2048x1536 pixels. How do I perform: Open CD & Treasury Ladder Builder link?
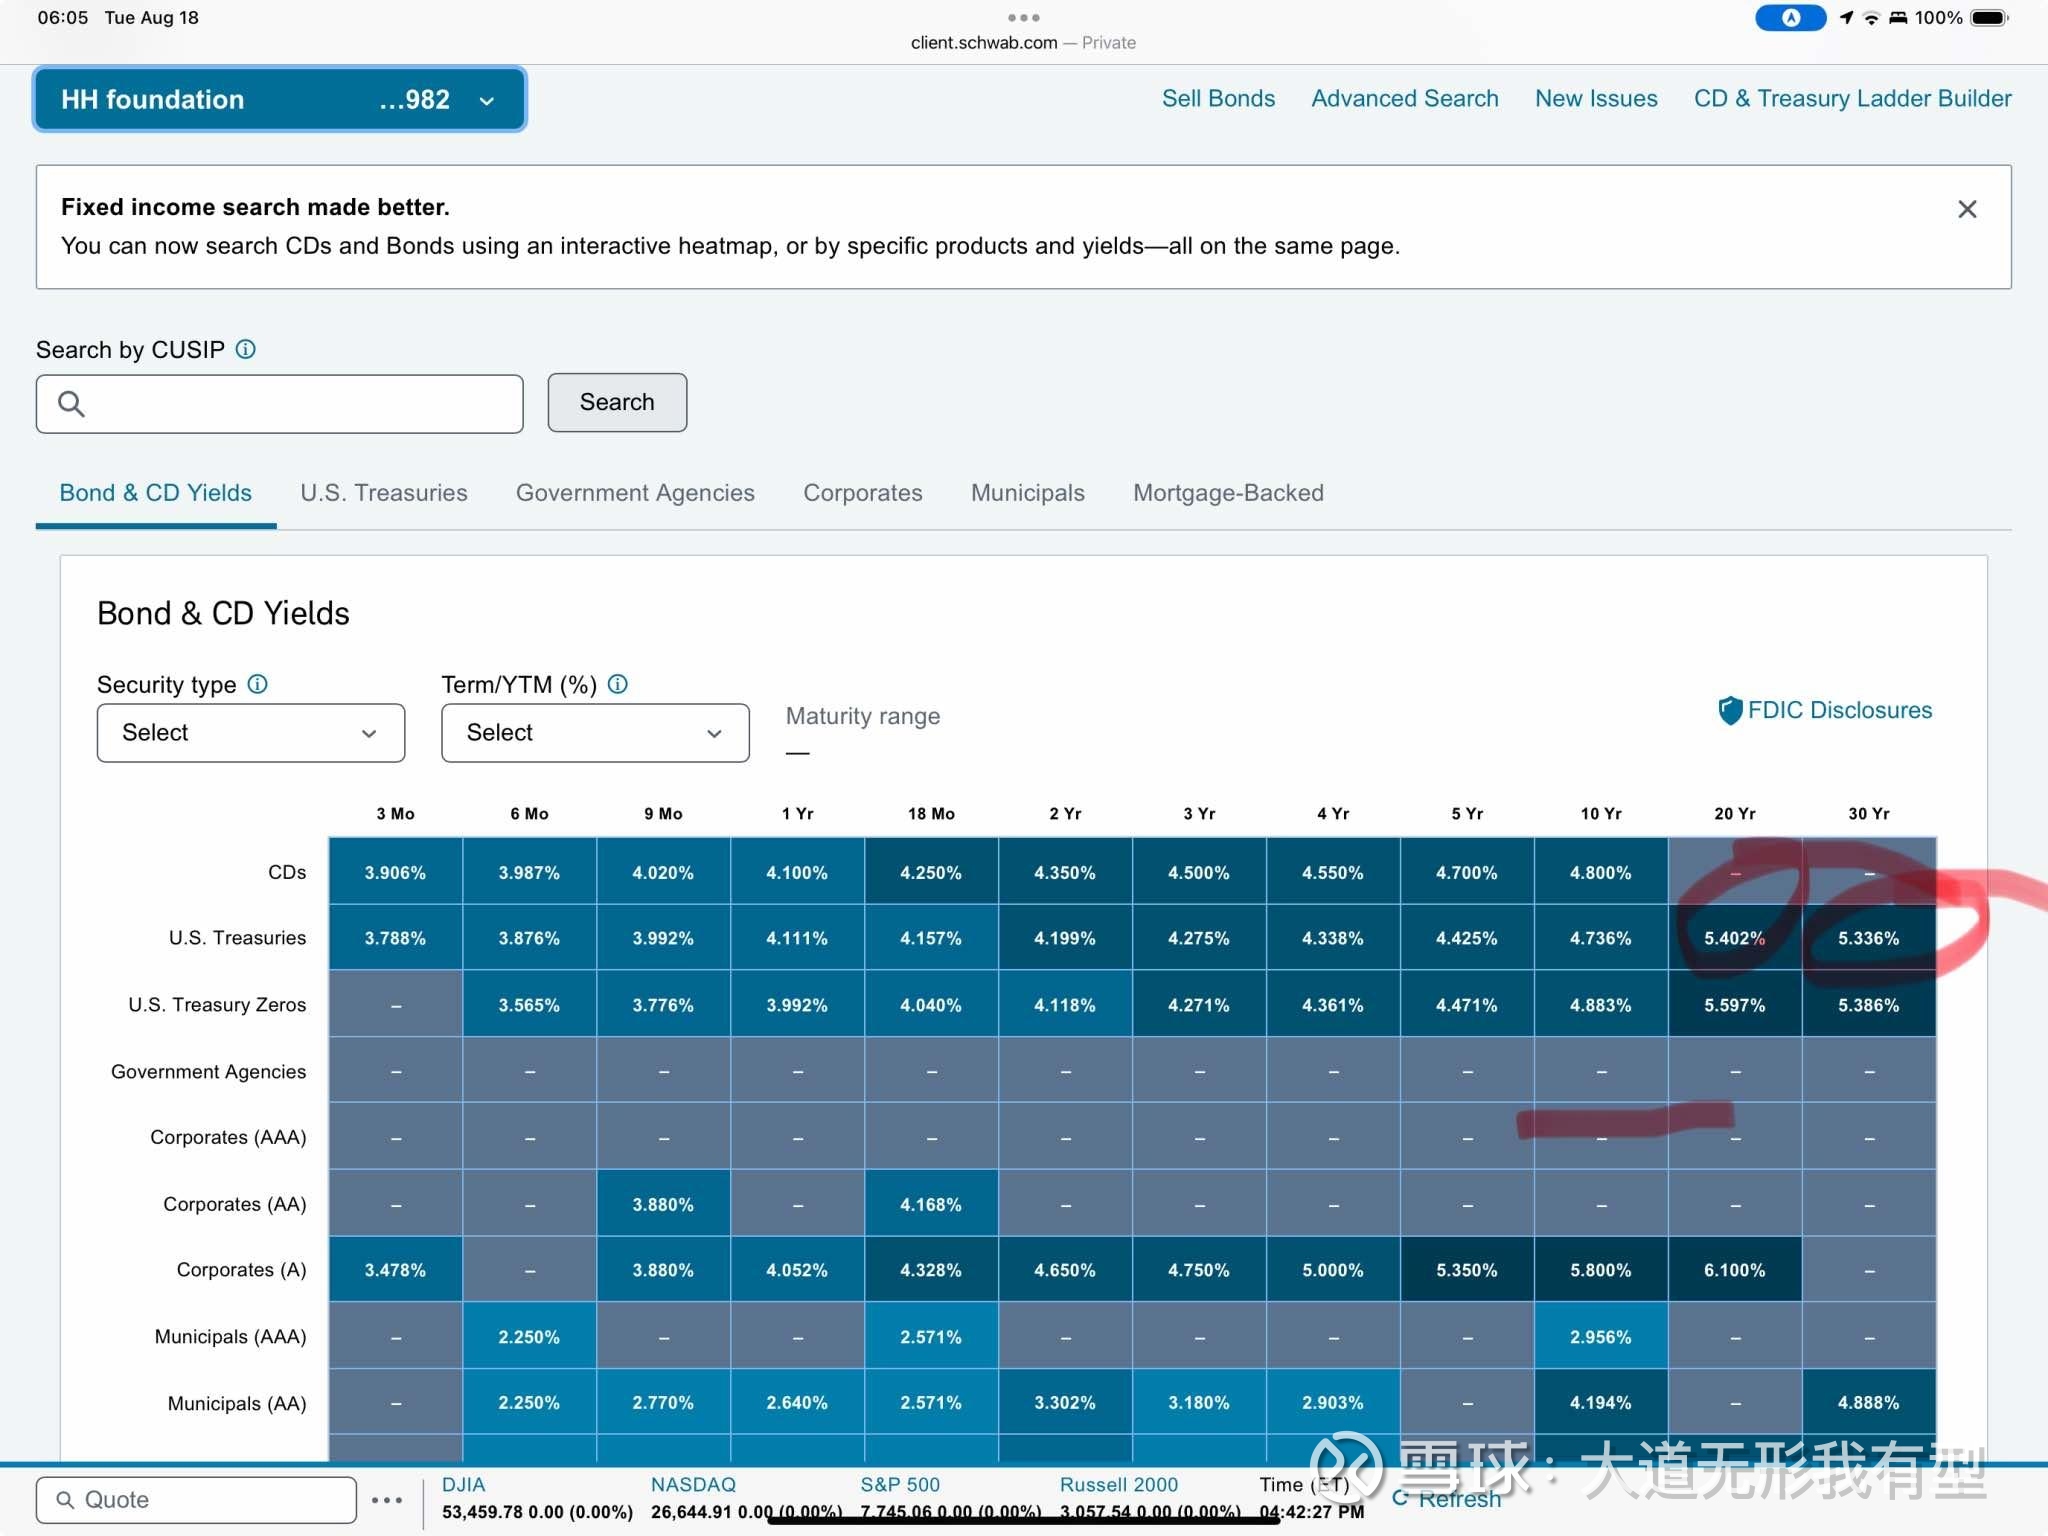coord(1852,98)
